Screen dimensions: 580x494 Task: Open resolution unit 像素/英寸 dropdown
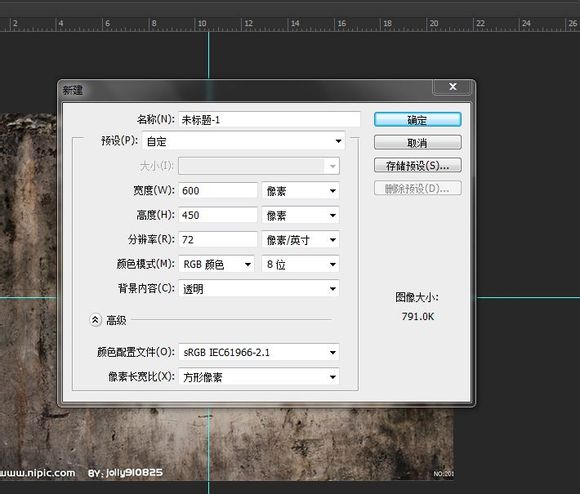pyautogui.click(x=300, y=240)
